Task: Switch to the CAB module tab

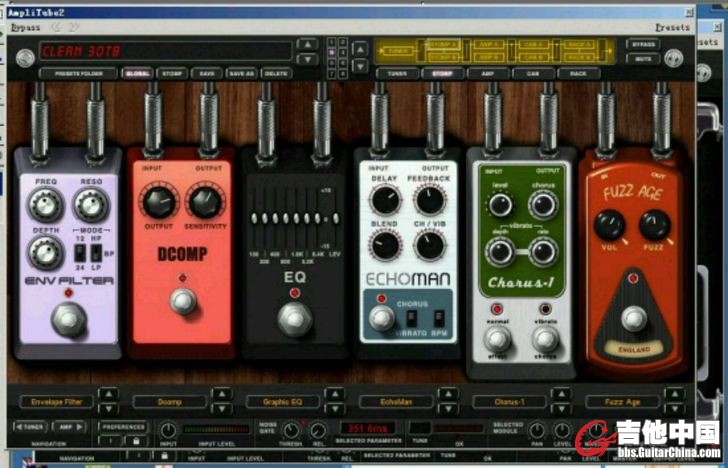Action: click(533, 73)
